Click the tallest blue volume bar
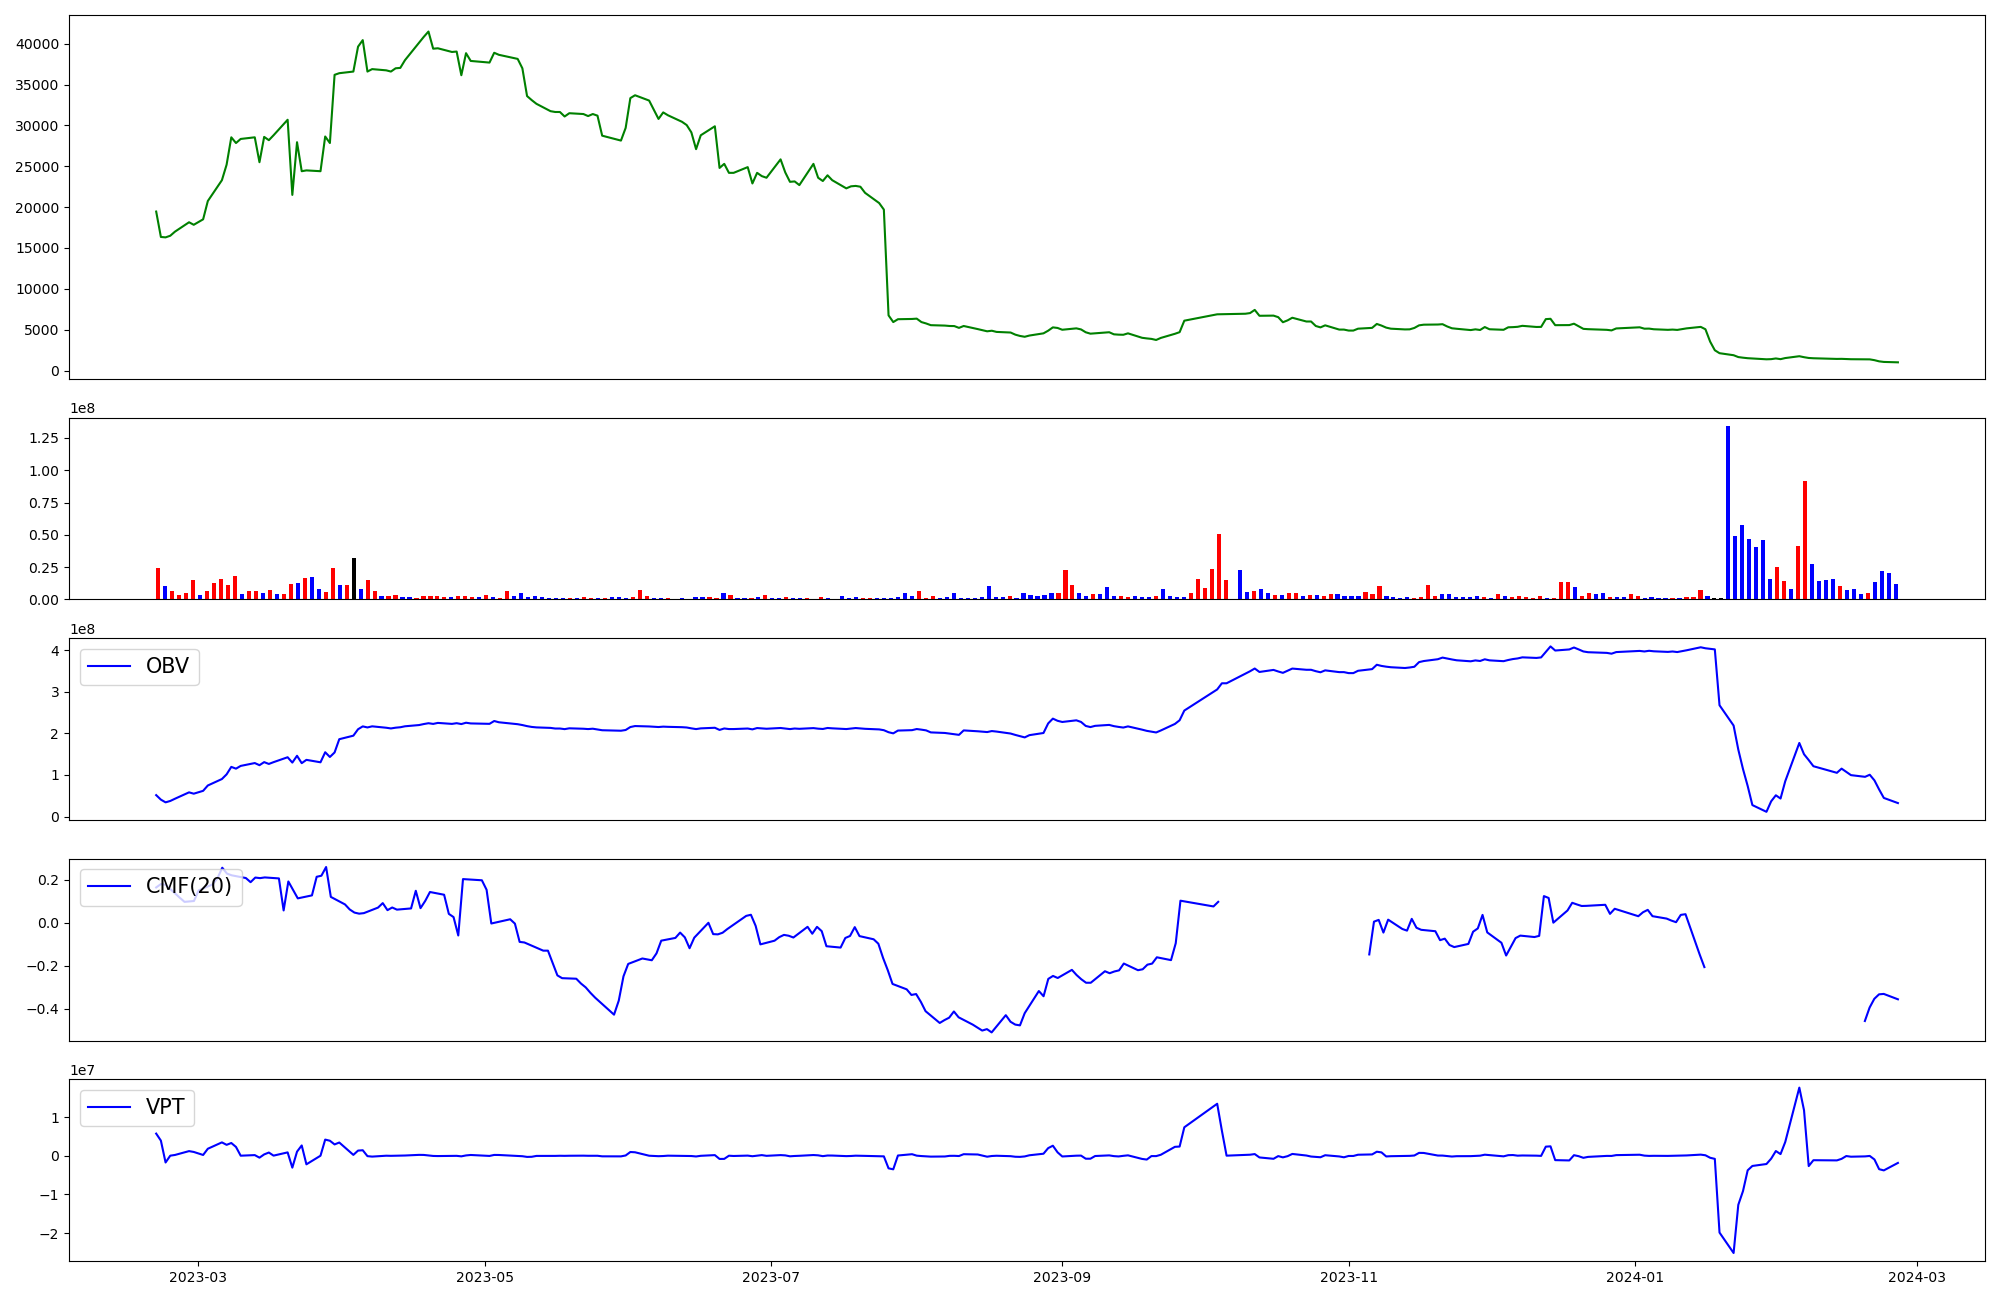Screen dimensions: 2000x1300 click(1728, 512)
